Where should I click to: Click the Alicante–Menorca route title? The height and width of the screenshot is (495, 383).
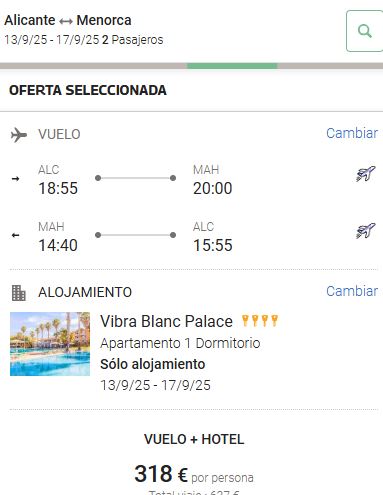(x=68, y=20)
